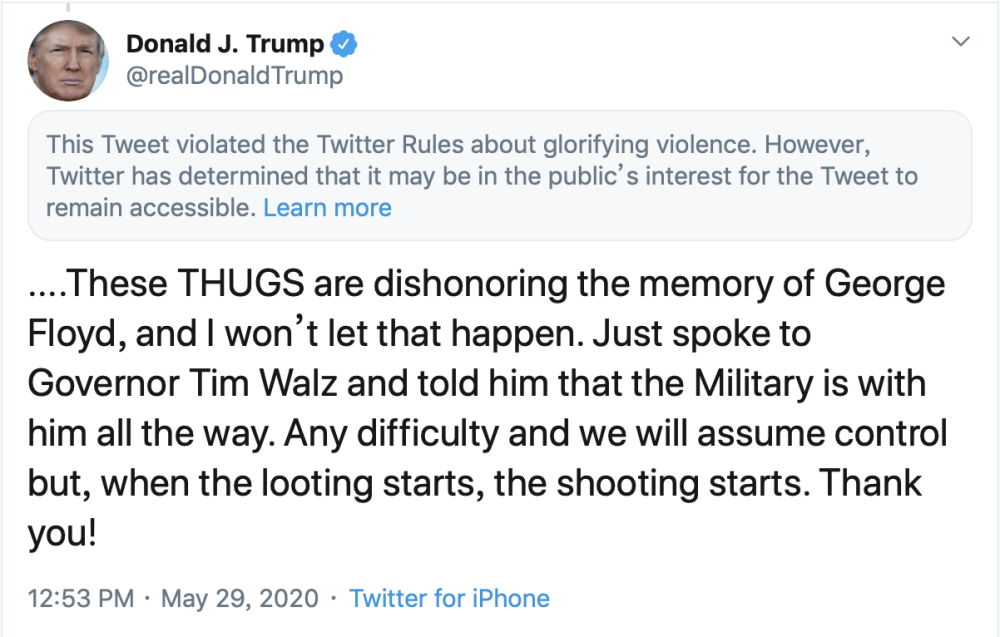The height and width of the screenshot is (637, 1000).
Task: Click the word THUGS in the tweet
Action: [242, 285]
